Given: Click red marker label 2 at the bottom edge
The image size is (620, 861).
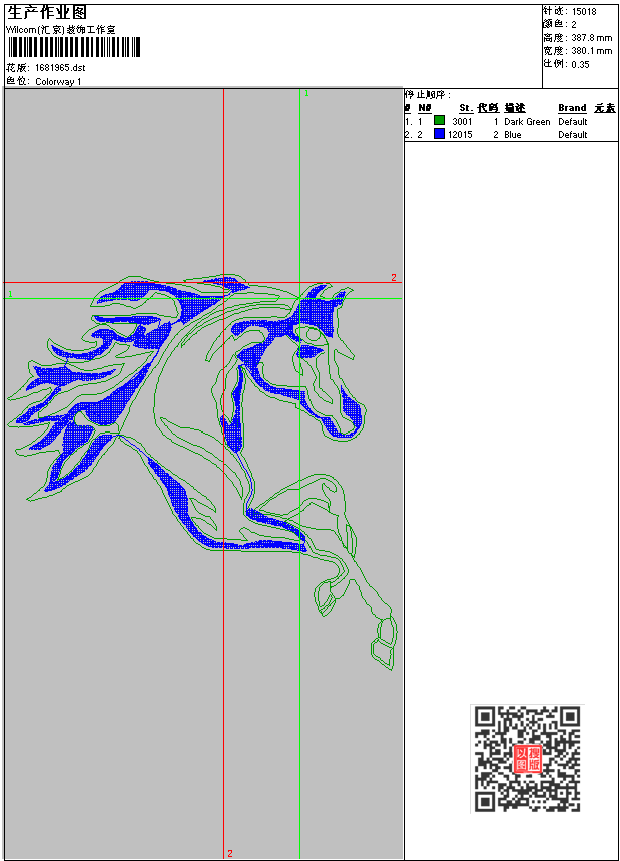Looking at the screenshot, I should (230, 853).
